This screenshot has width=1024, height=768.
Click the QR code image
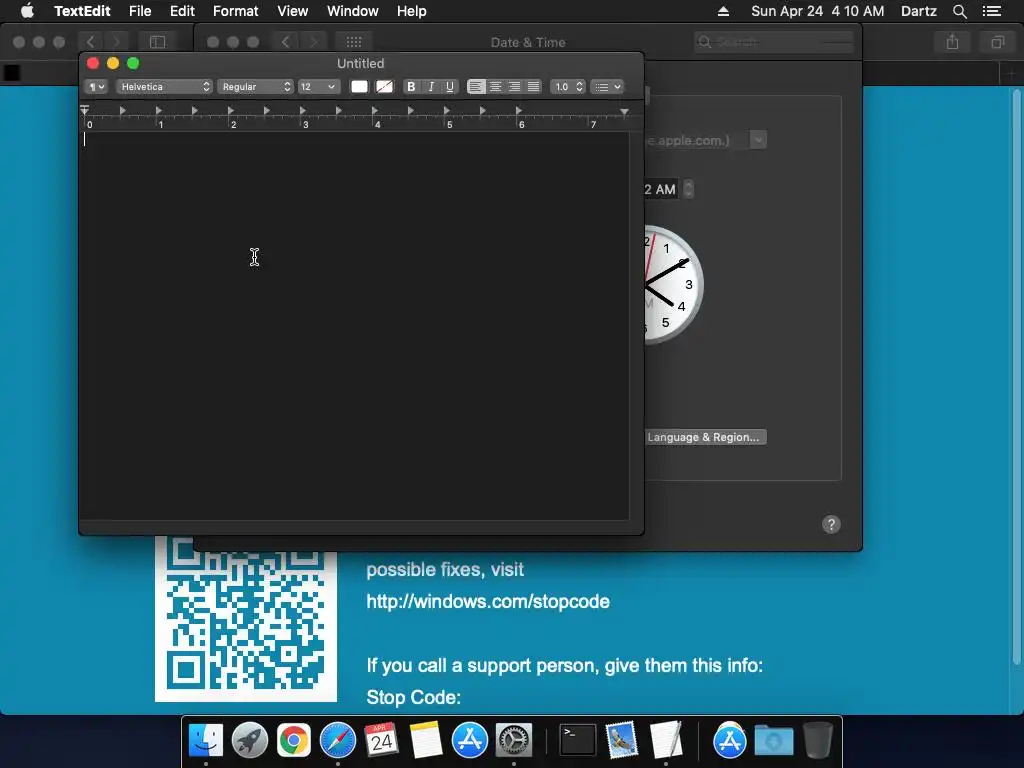point(246,618)
